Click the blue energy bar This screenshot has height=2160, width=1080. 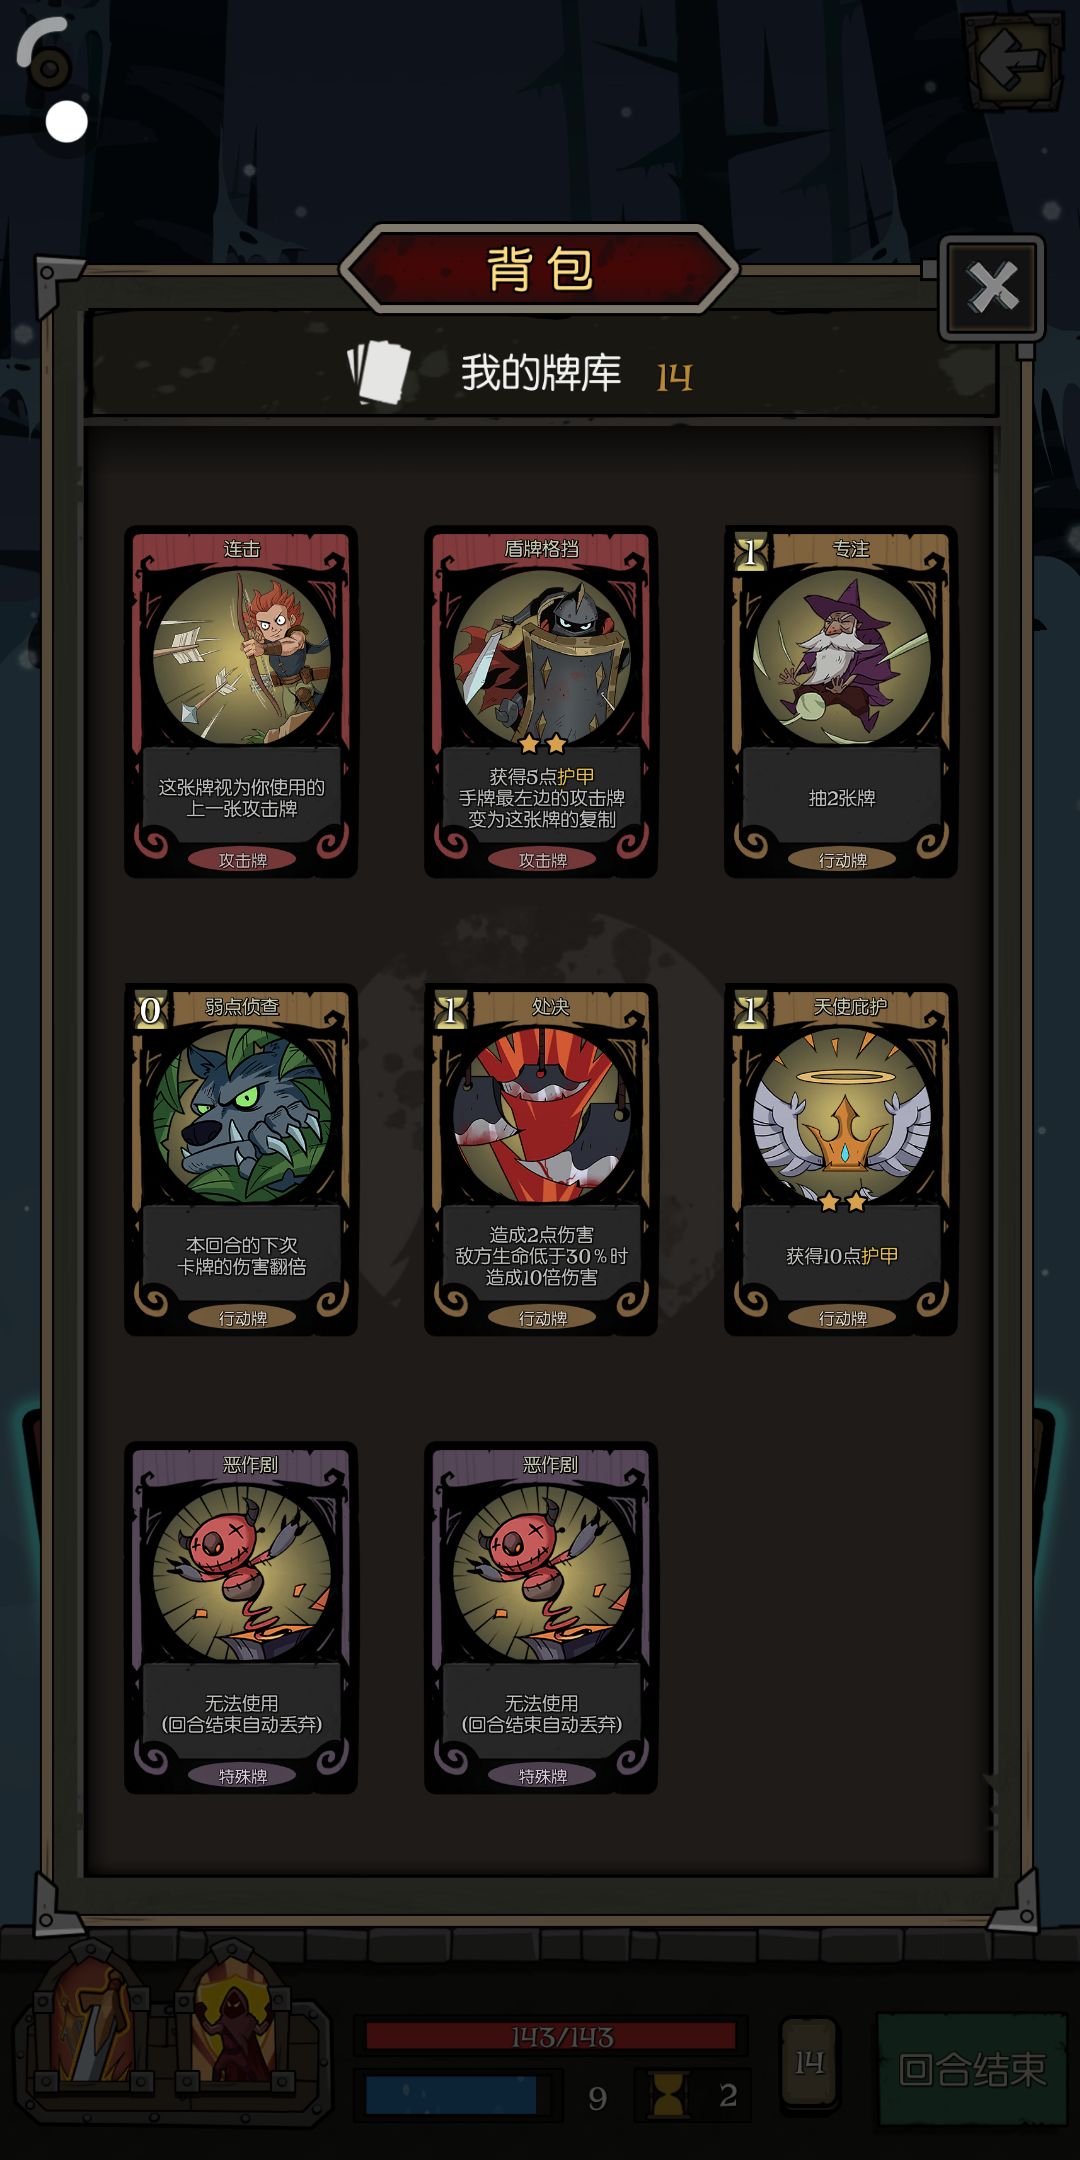[451, 2095]
